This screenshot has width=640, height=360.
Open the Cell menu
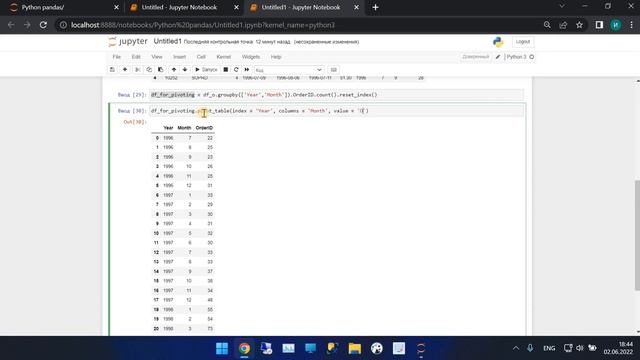click(201, 57)
